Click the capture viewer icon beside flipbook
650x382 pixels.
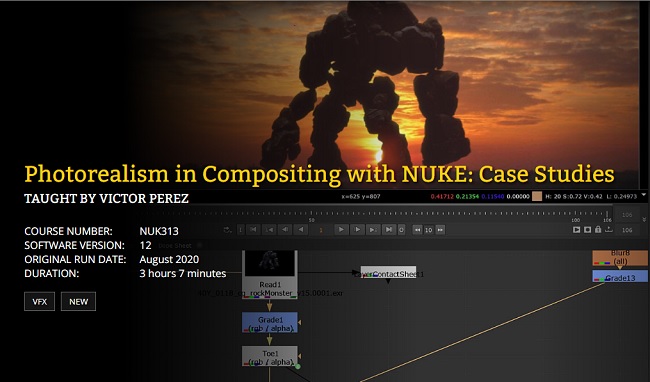click(x=587, y=230)
